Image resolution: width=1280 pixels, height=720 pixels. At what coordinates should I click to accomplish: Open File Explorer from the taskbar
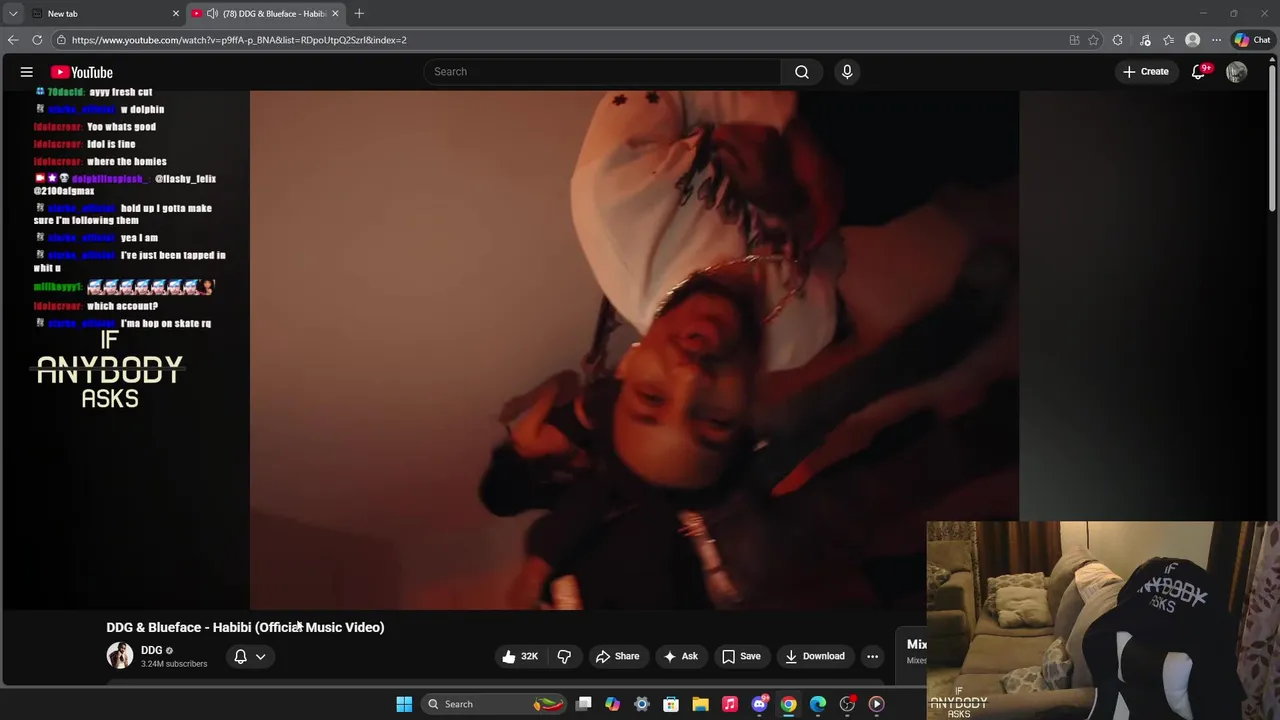701,704
